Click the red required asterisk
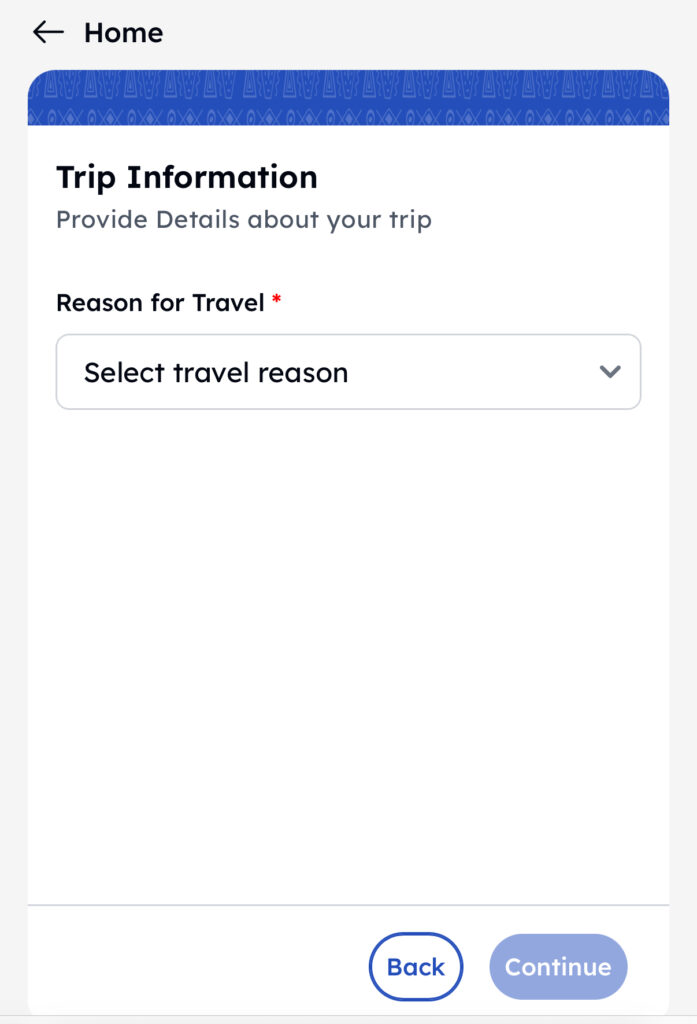 pos(277,301)
